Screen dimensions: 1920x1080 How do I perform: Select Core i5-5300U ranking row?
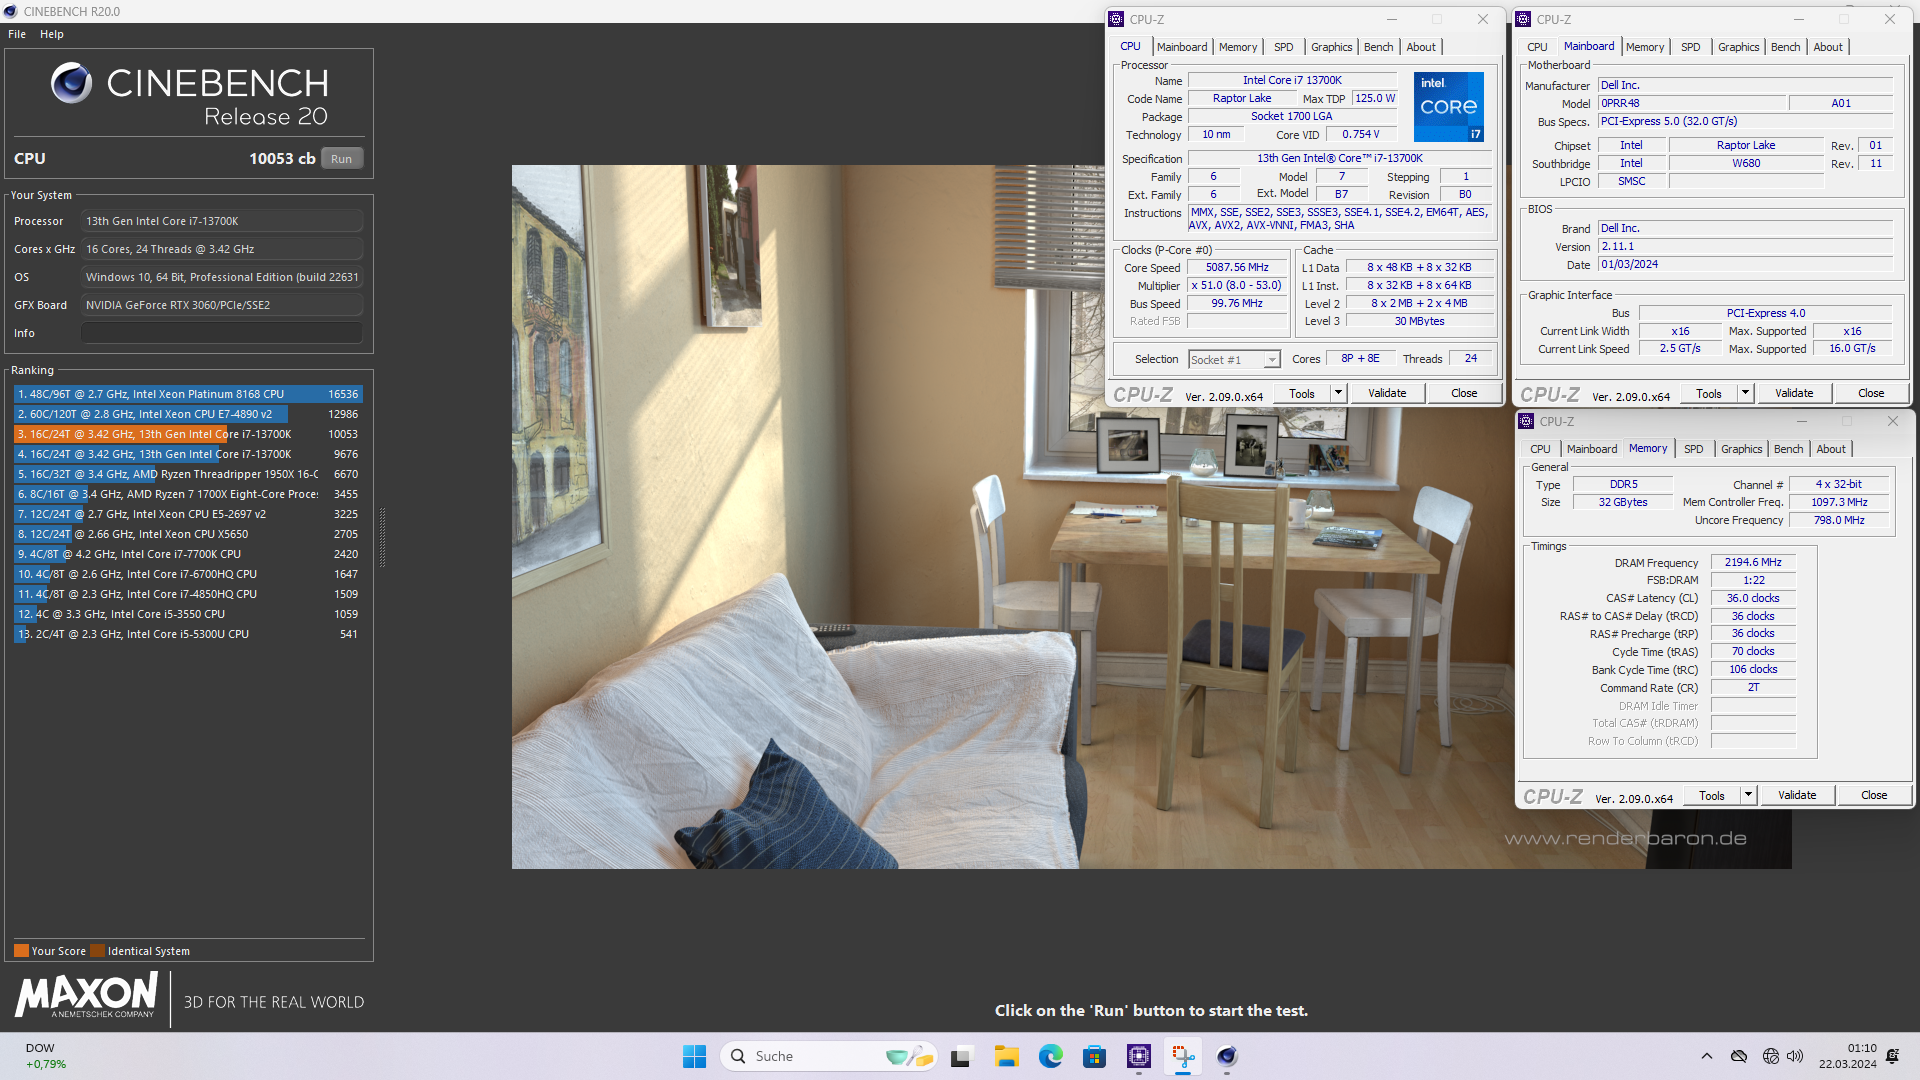tap(187, 634)
